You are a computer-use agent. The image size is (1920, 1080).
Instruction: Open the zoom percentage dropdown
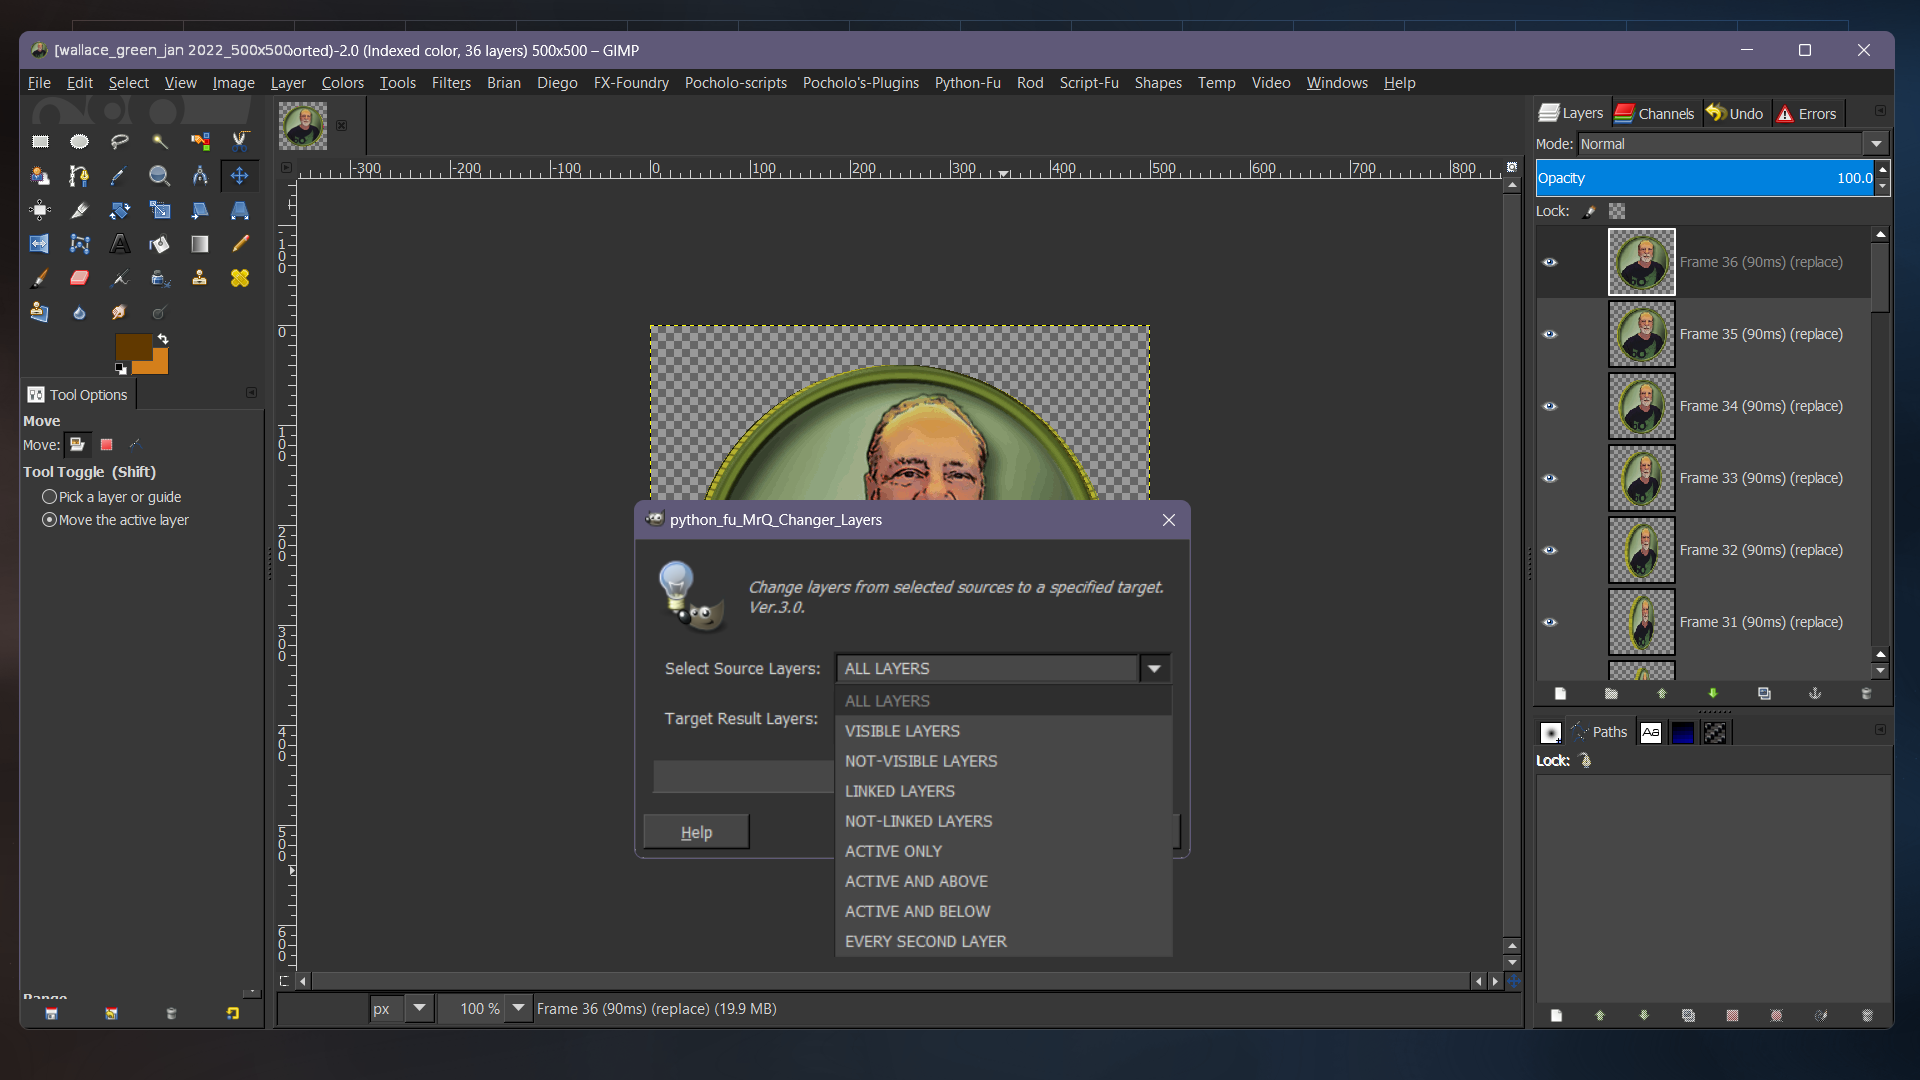pos(518,1008)
